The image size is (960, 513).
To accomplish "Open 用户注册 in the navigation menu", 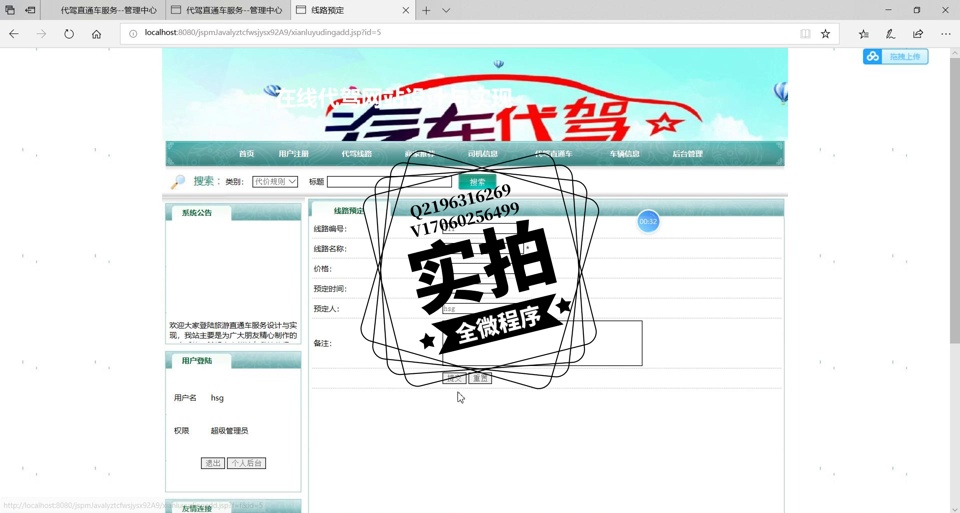I will pos(293,154).
